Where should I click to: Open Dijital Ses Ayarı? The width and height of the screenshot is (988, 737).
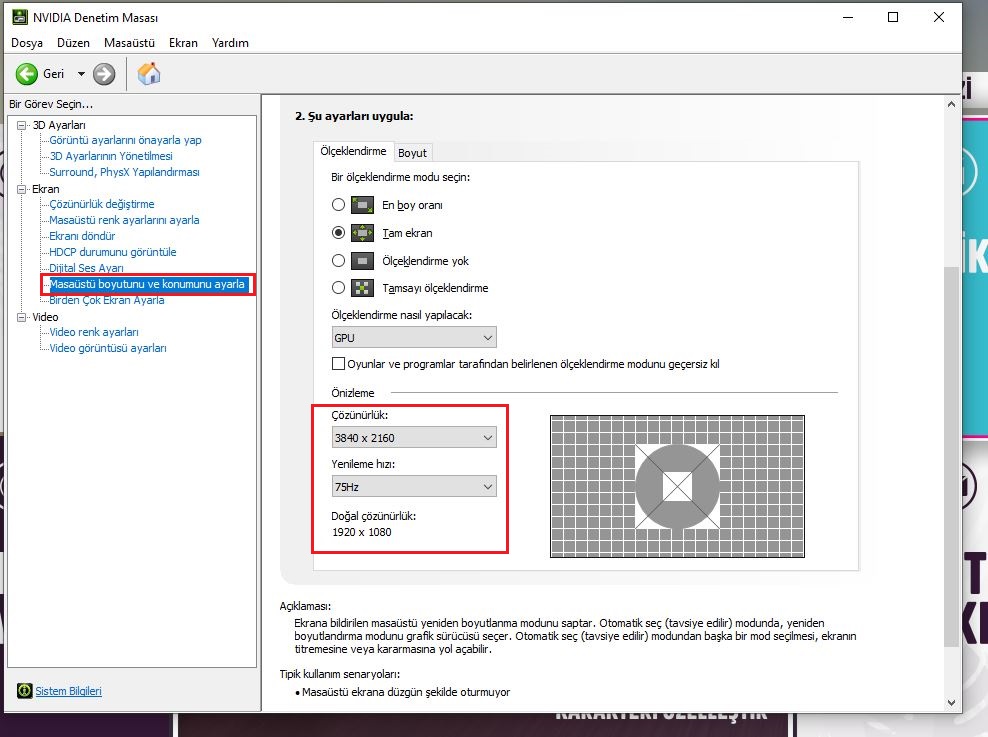point(86,268)
